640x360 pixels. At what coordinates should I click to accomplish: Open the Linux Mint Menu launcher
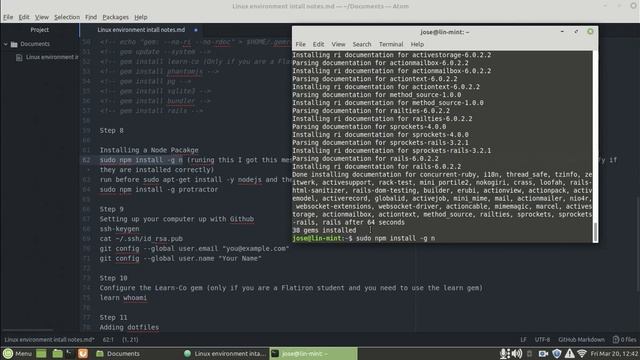[x=17, y=353]
